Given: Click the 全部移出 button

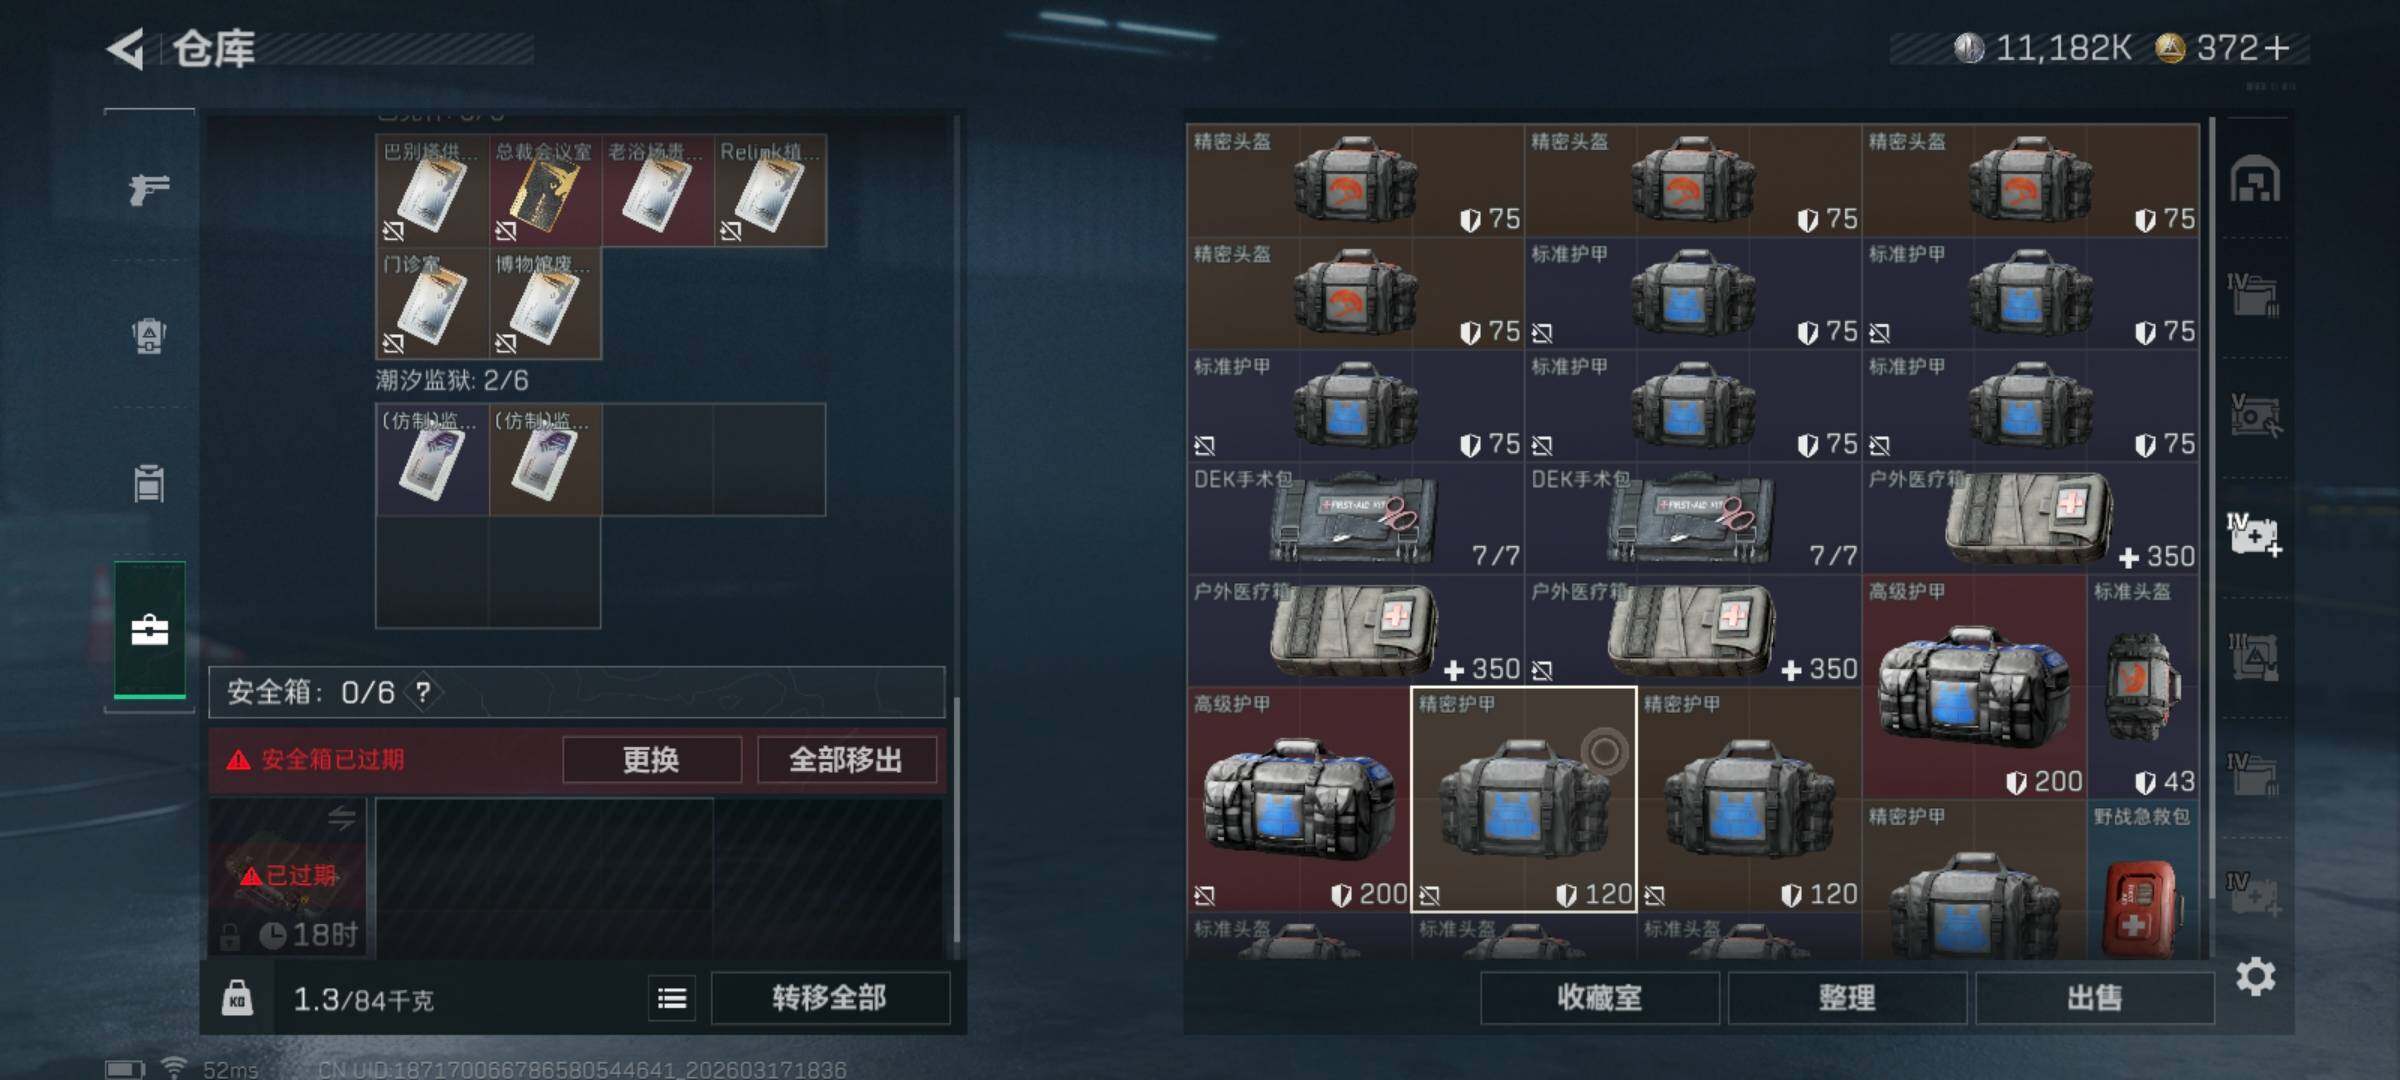Looking at the screenshot, I should click(x=846, y=760).
